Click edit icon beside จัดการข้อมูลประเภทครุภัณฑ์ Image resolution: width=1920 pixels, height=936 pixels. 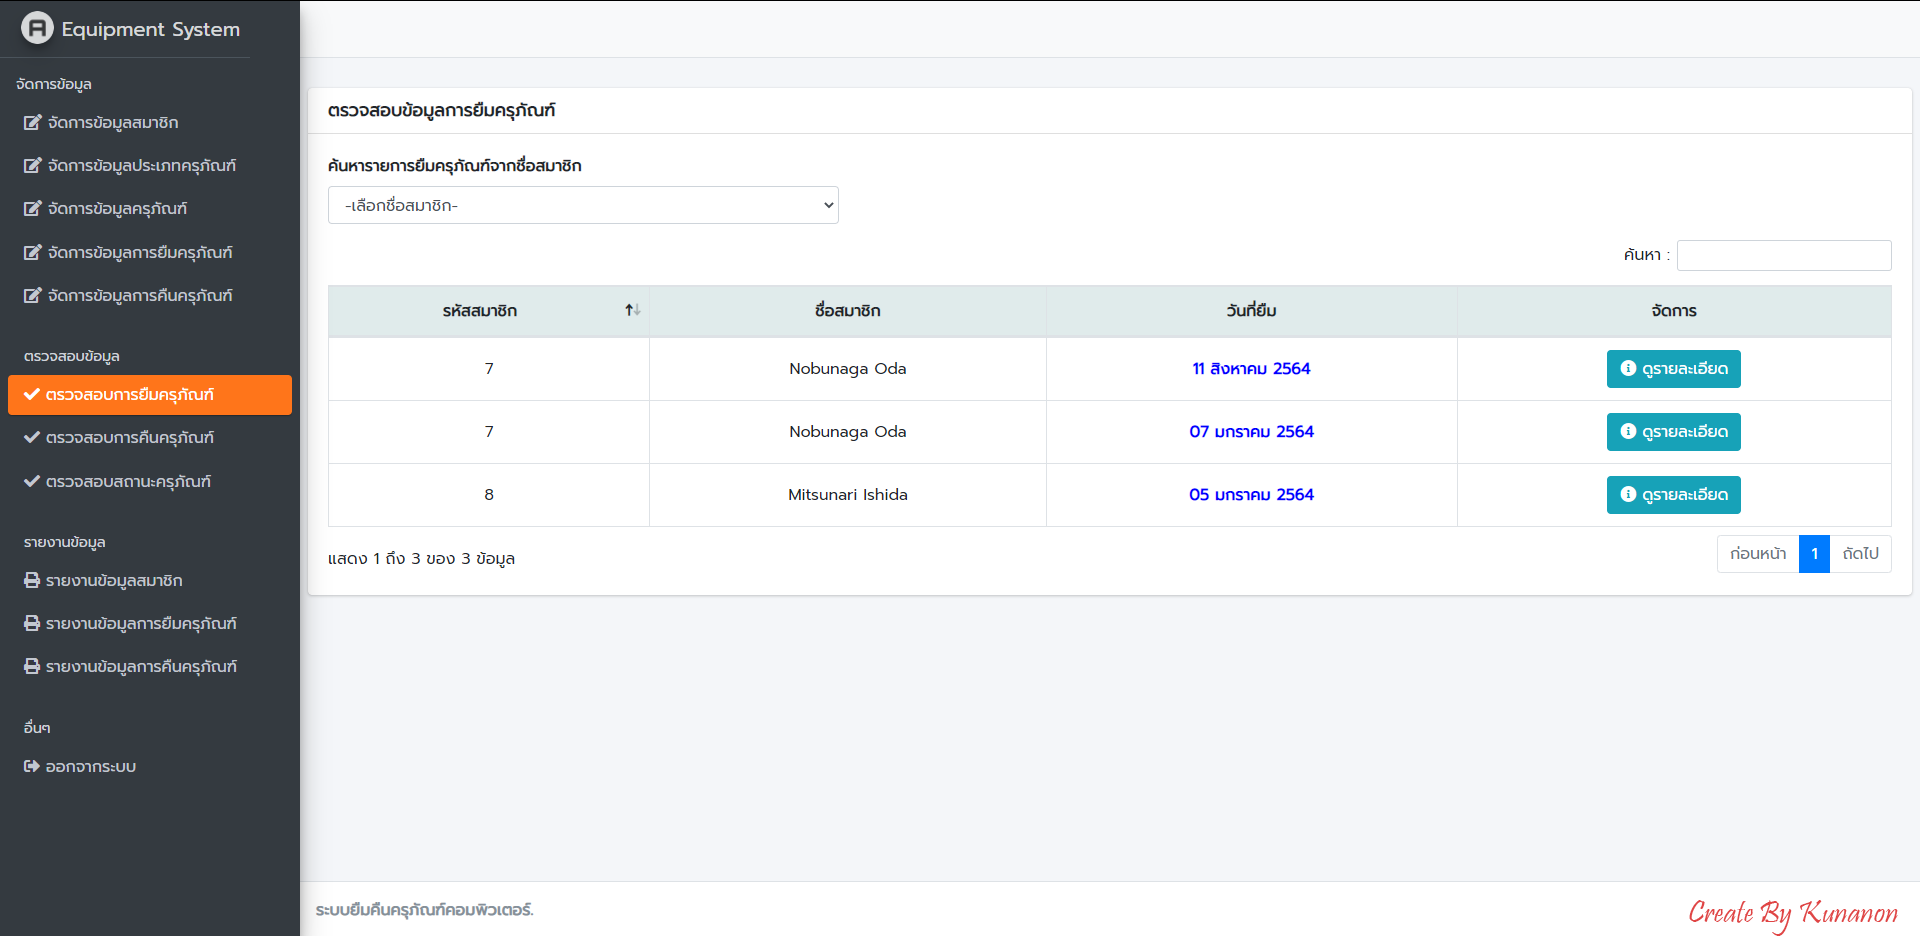pyautogui.click(x=33, y=166)
